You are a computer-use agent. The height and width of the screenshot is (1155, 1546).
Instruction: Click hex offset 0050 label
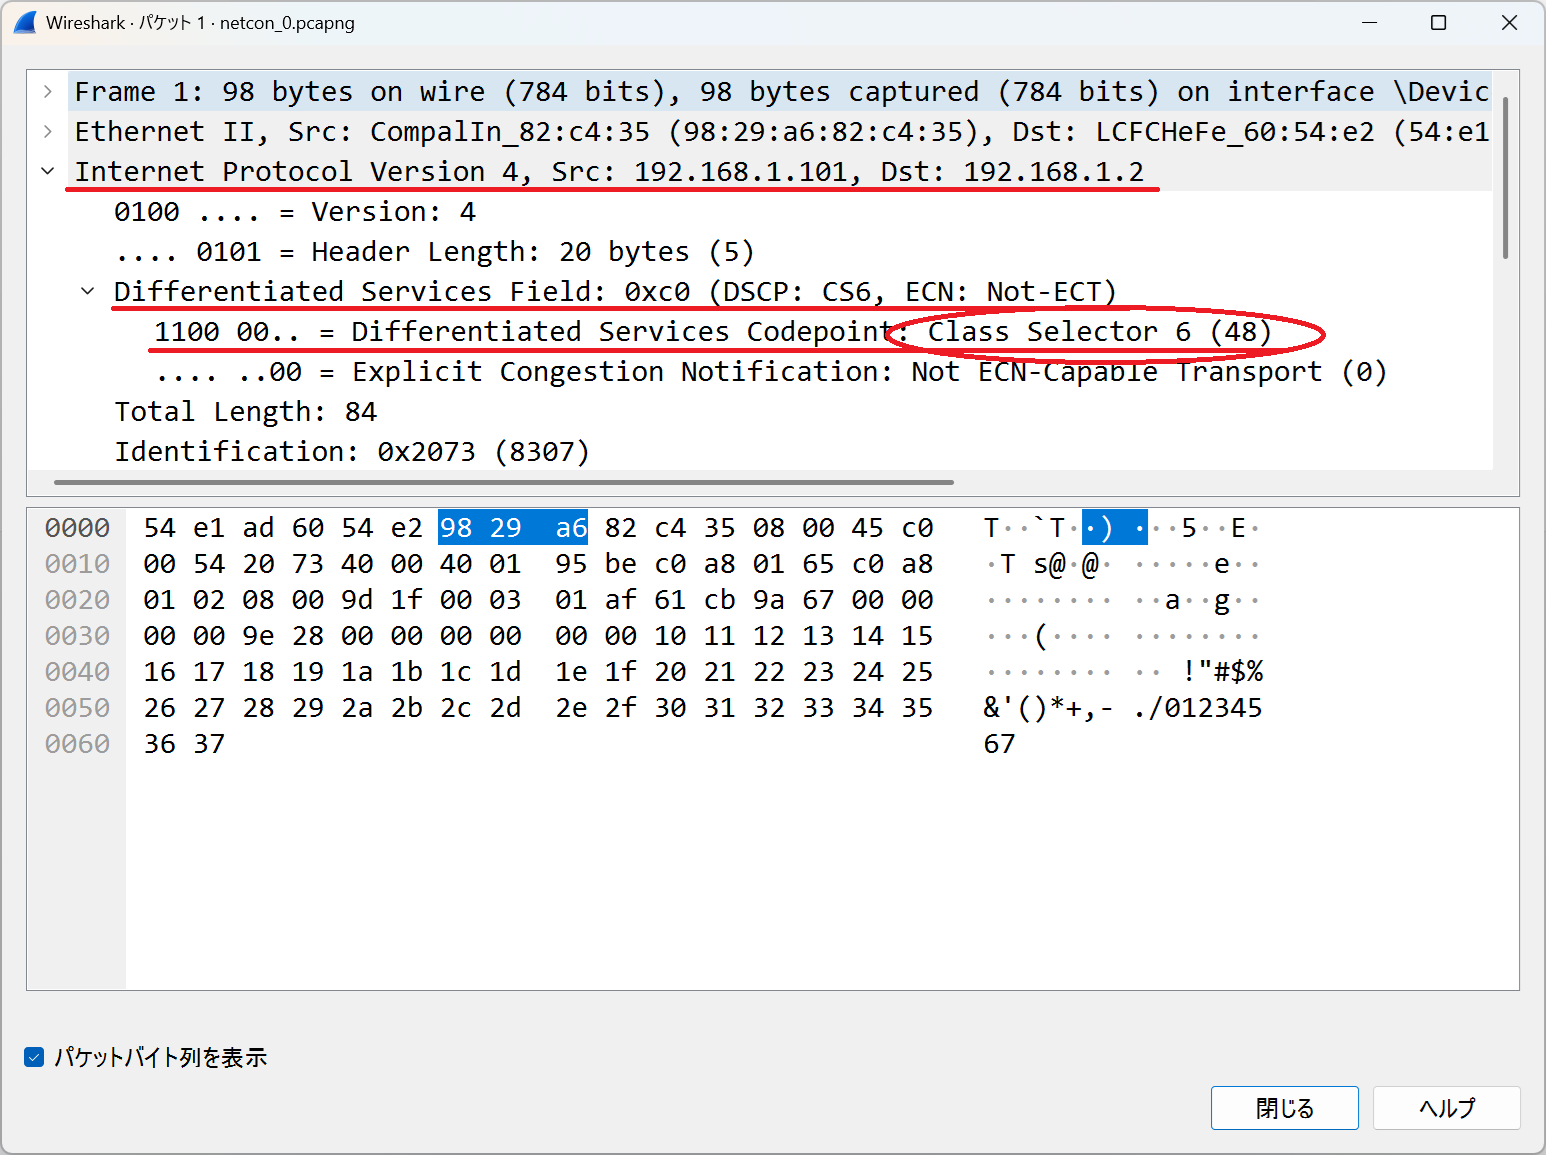(77, 707)
